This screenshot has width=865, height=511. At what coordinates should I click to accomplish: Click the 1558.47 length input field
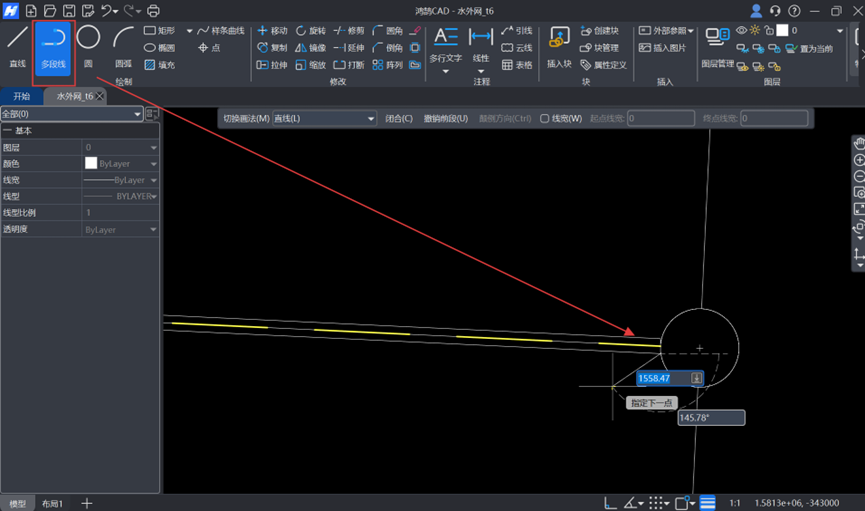tap(662, 379)
